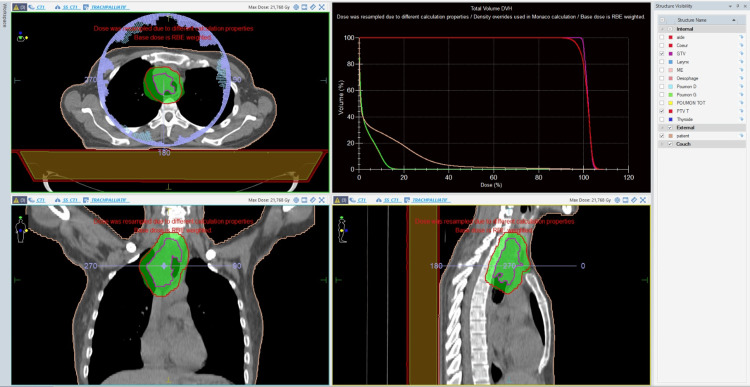Sort by Structure Name using the header arrow
This screenshot has width=750, height=387.
tap(734, 21)
